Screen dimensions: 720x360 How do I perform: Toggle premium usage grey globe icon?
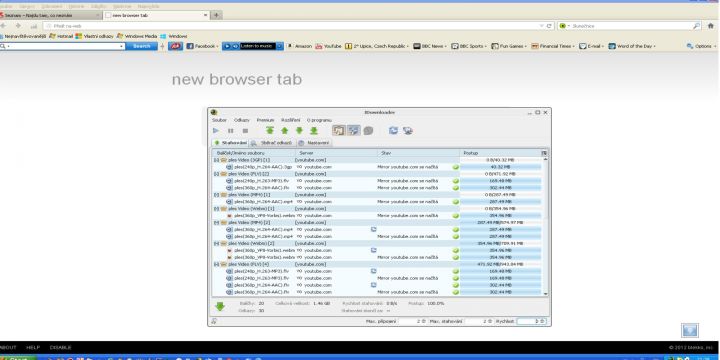click(x=368, y=131)
